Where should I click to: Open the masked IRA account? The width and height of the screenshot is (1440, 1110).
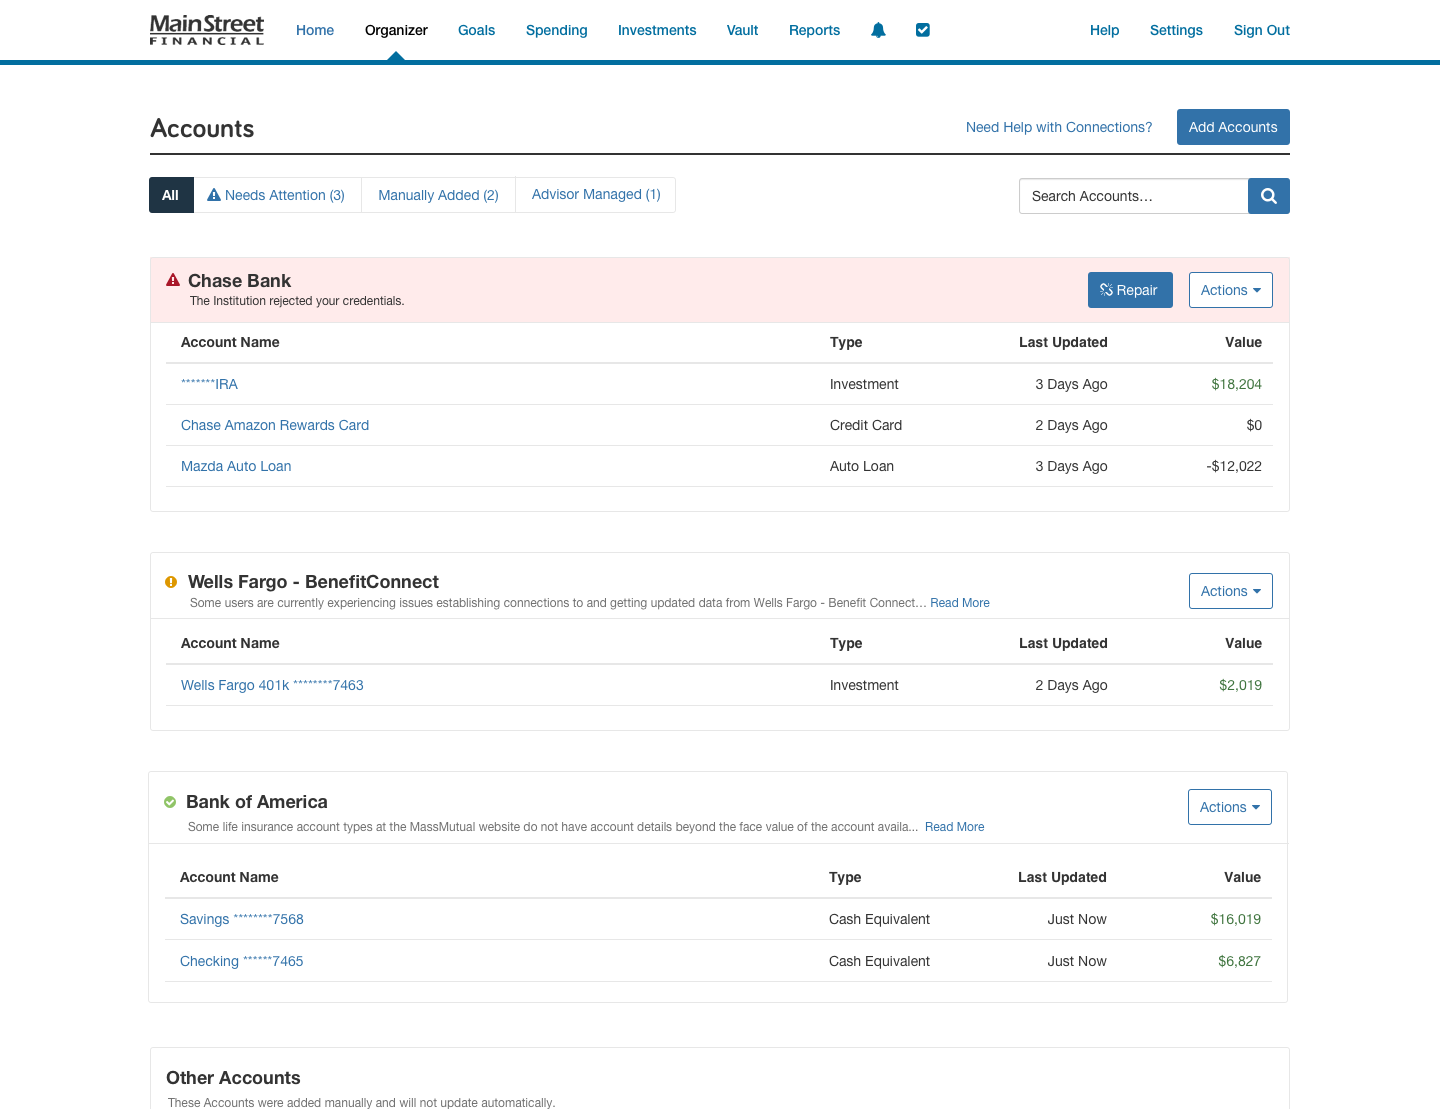click(x=209, y=384)
